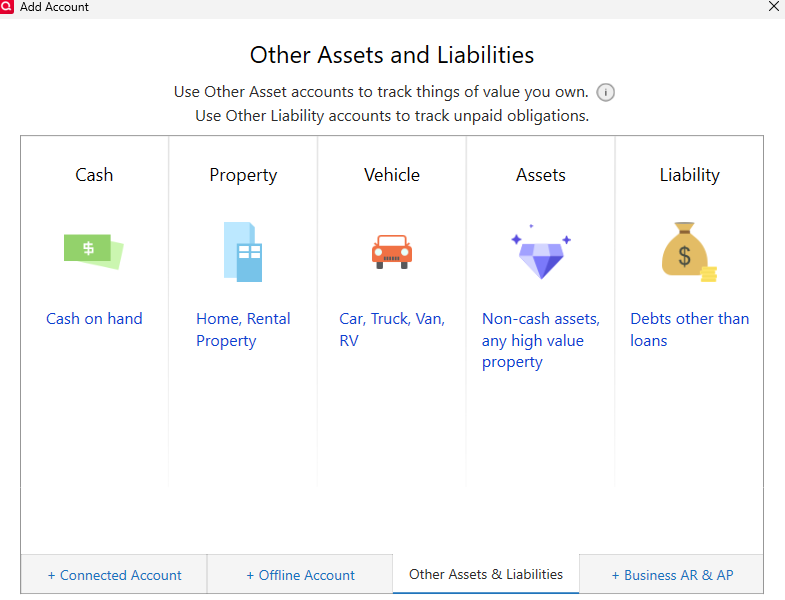
Task: Click the info icon beside the description
Action: (606, 92)
